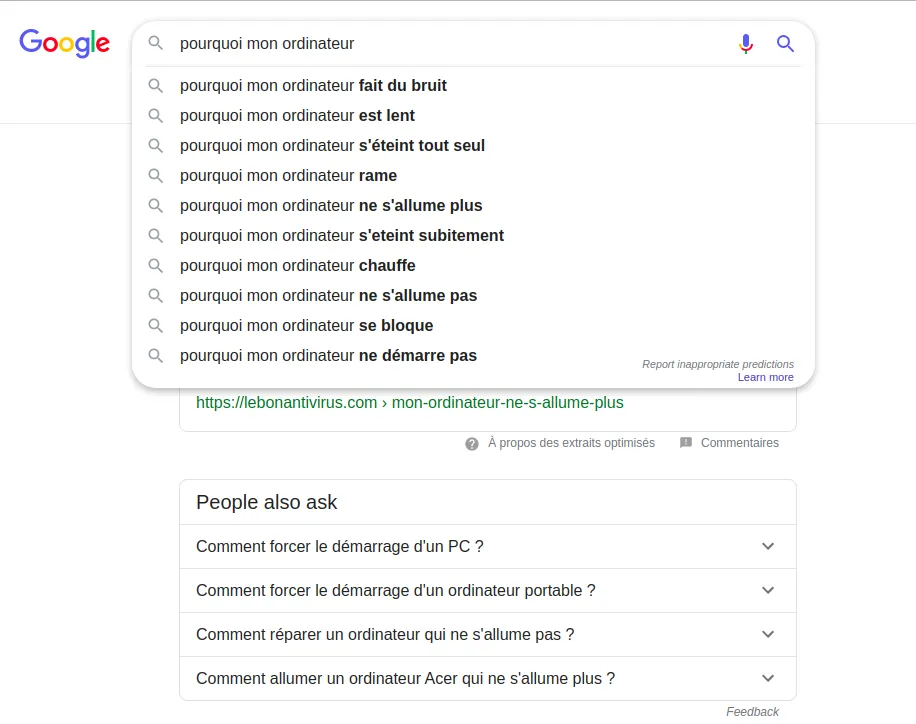Expand "Comment forcer le démarrage d'un PC ?"
916x724 pixels.
(x=767, y=546)
